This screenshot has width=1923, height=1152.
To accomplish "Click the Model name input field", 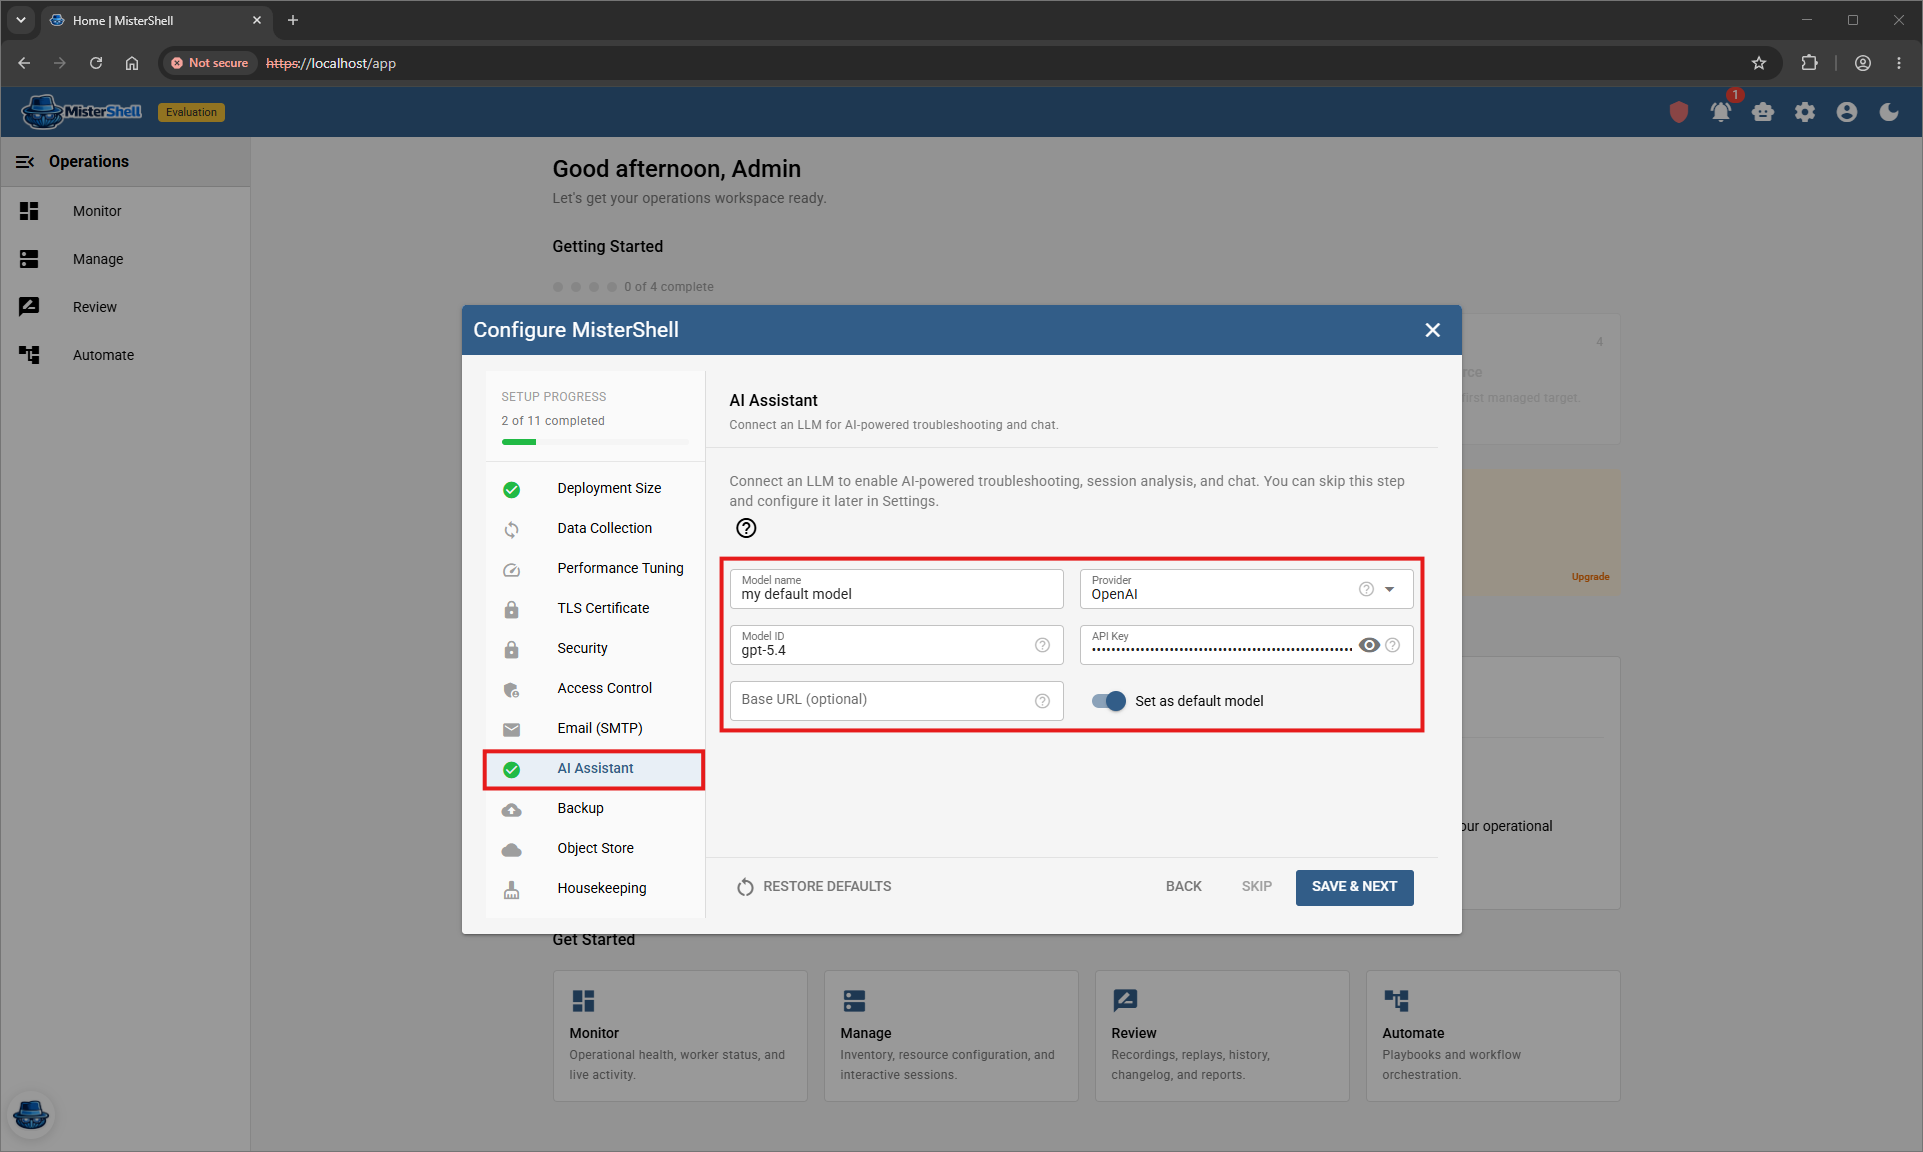I will pyautogui.click(x=896, y=589).
